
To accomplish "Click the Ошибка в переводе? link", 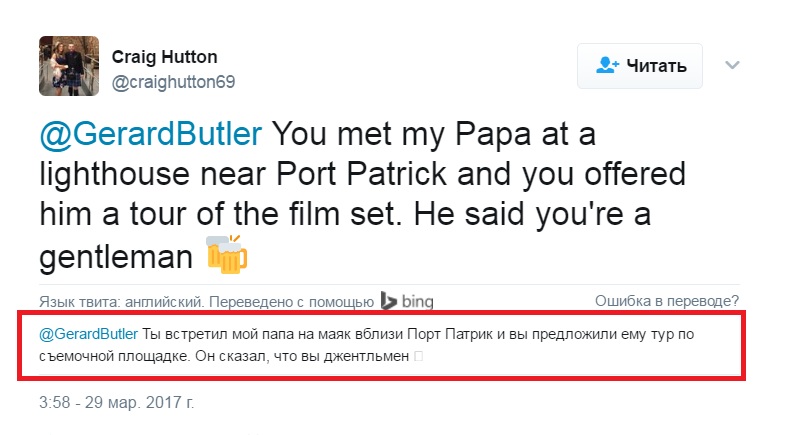I will pyautogui.click(x=667, y=301).
